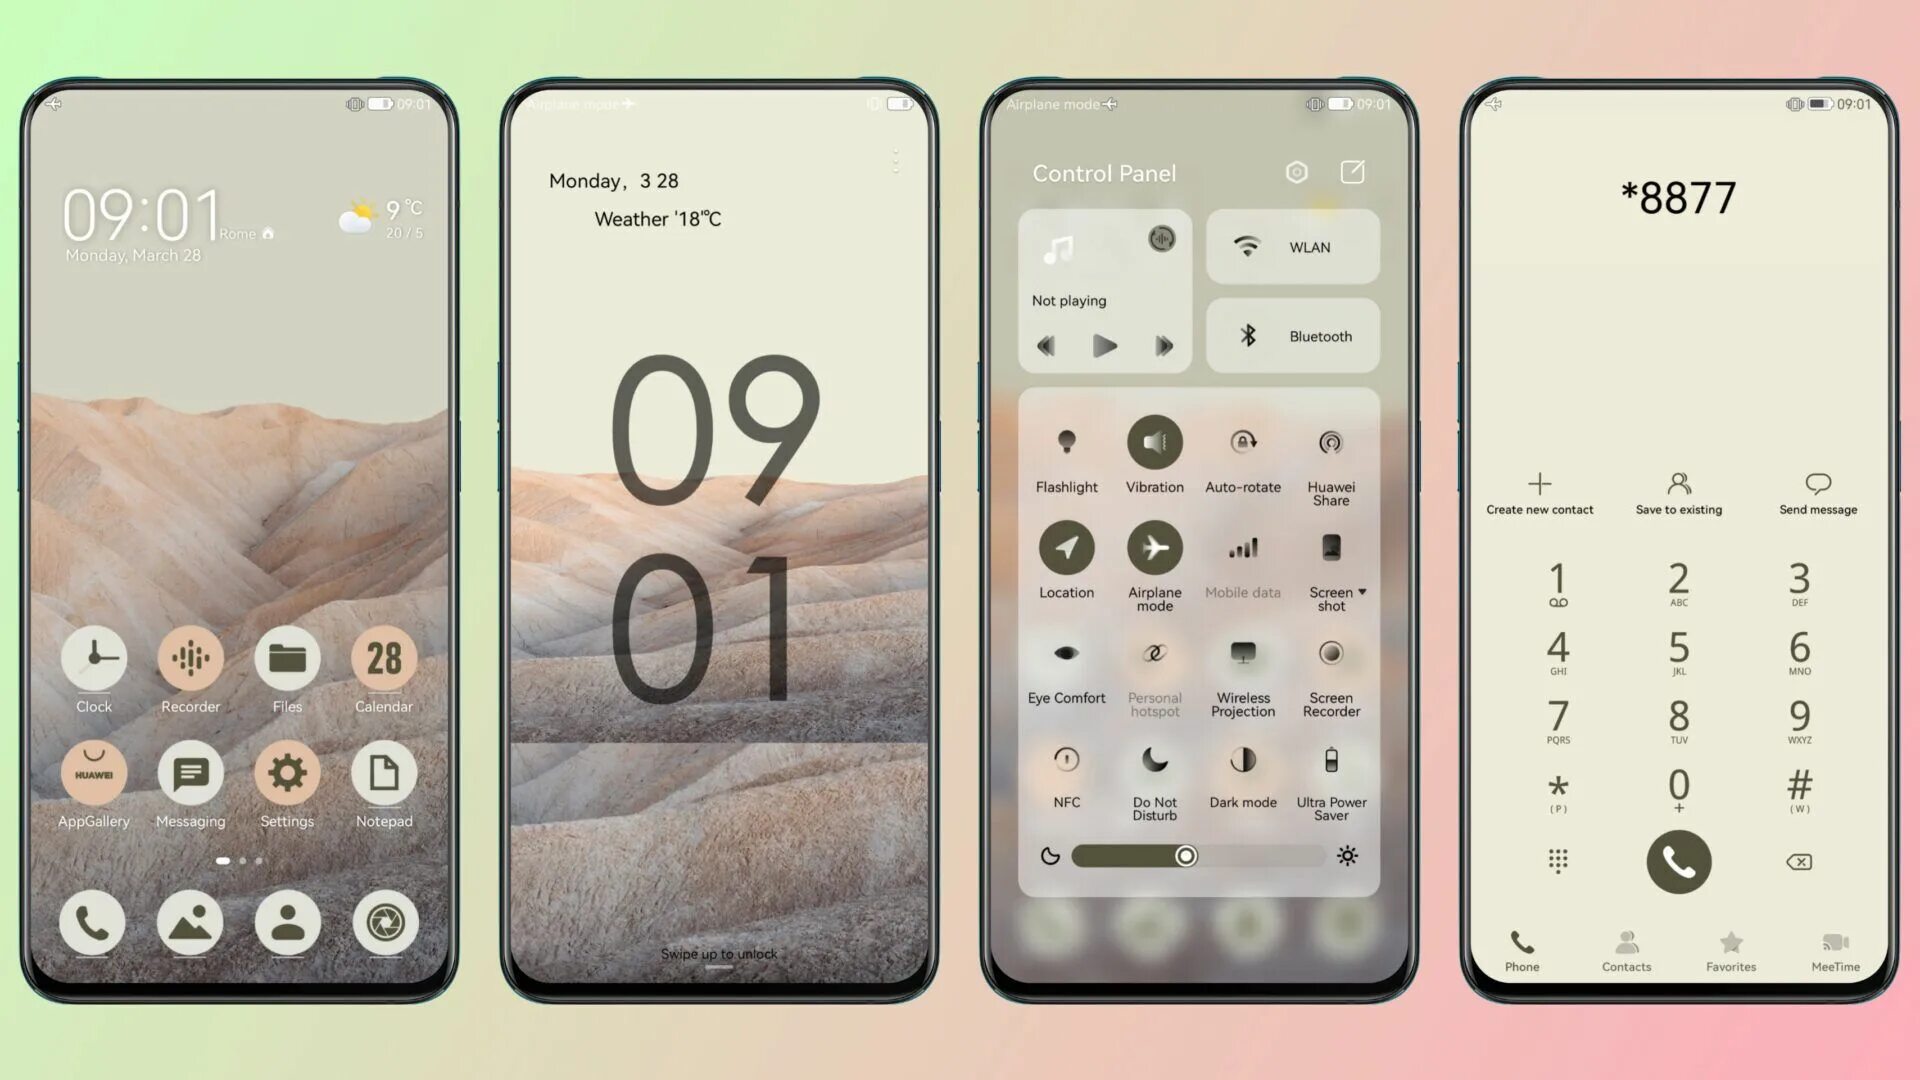Viewport: 1920px width, 1080px height.
Task: Enable Vibration mode
Action: coord(1154,442)
